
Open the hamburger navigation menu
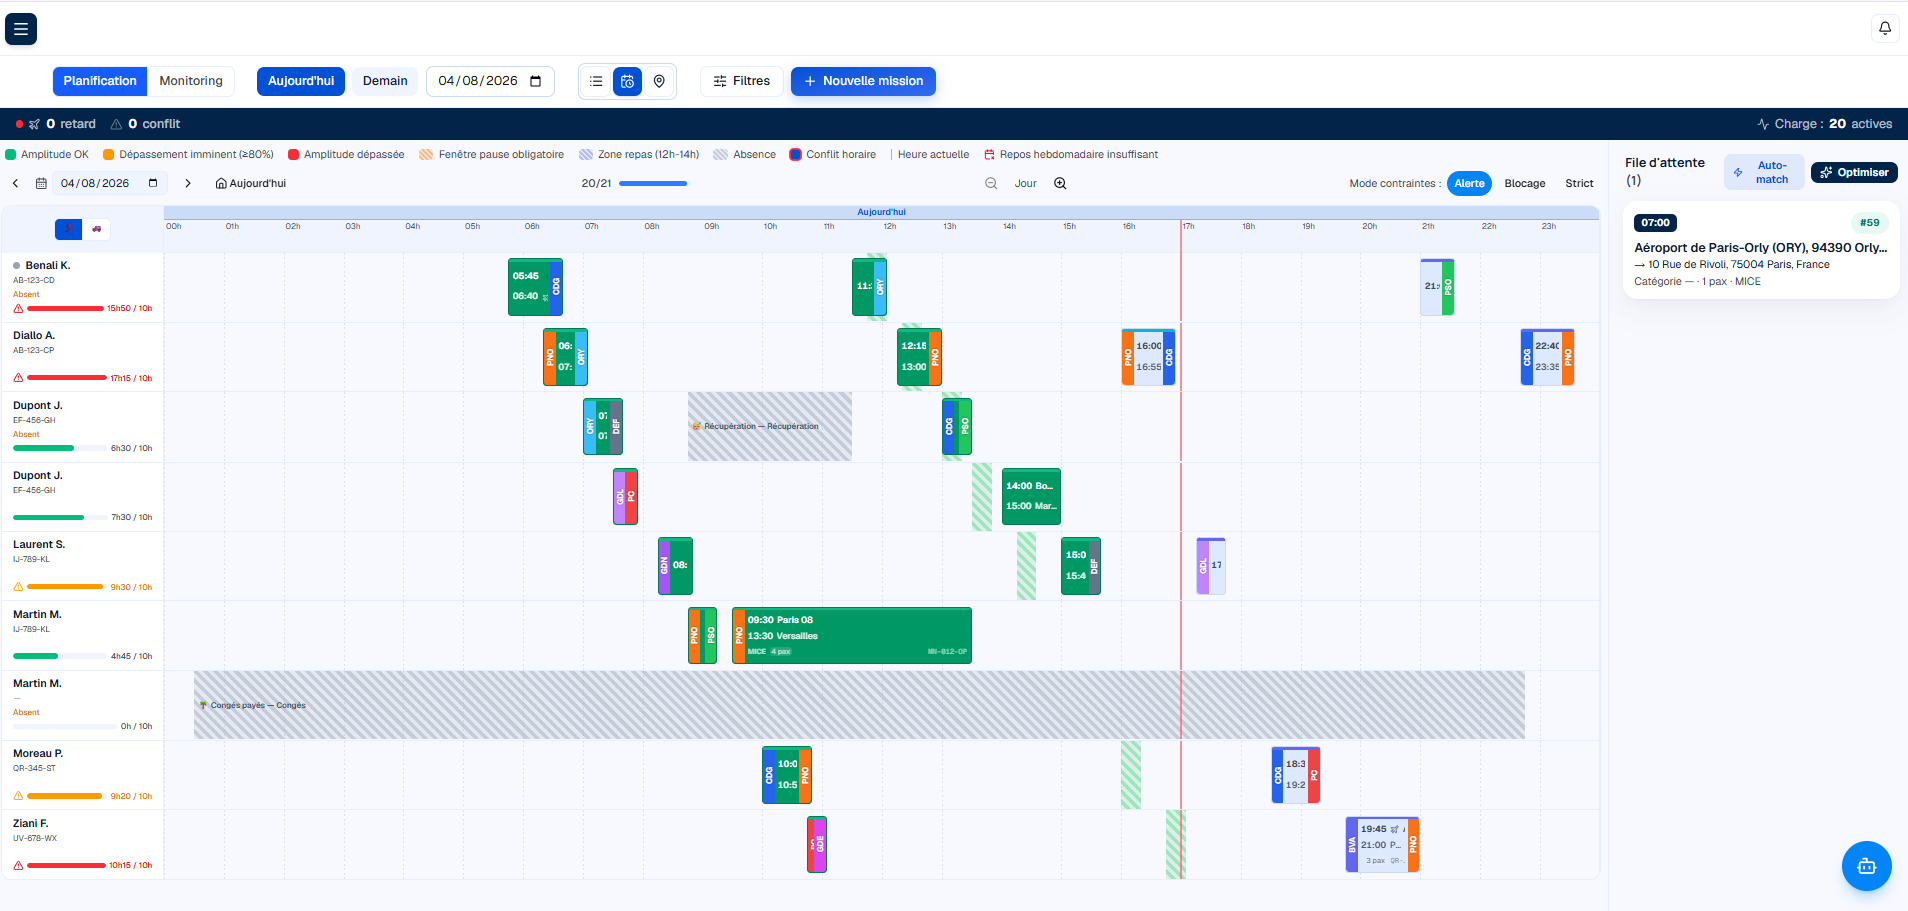pyautogui.click(x=21, y=29)
